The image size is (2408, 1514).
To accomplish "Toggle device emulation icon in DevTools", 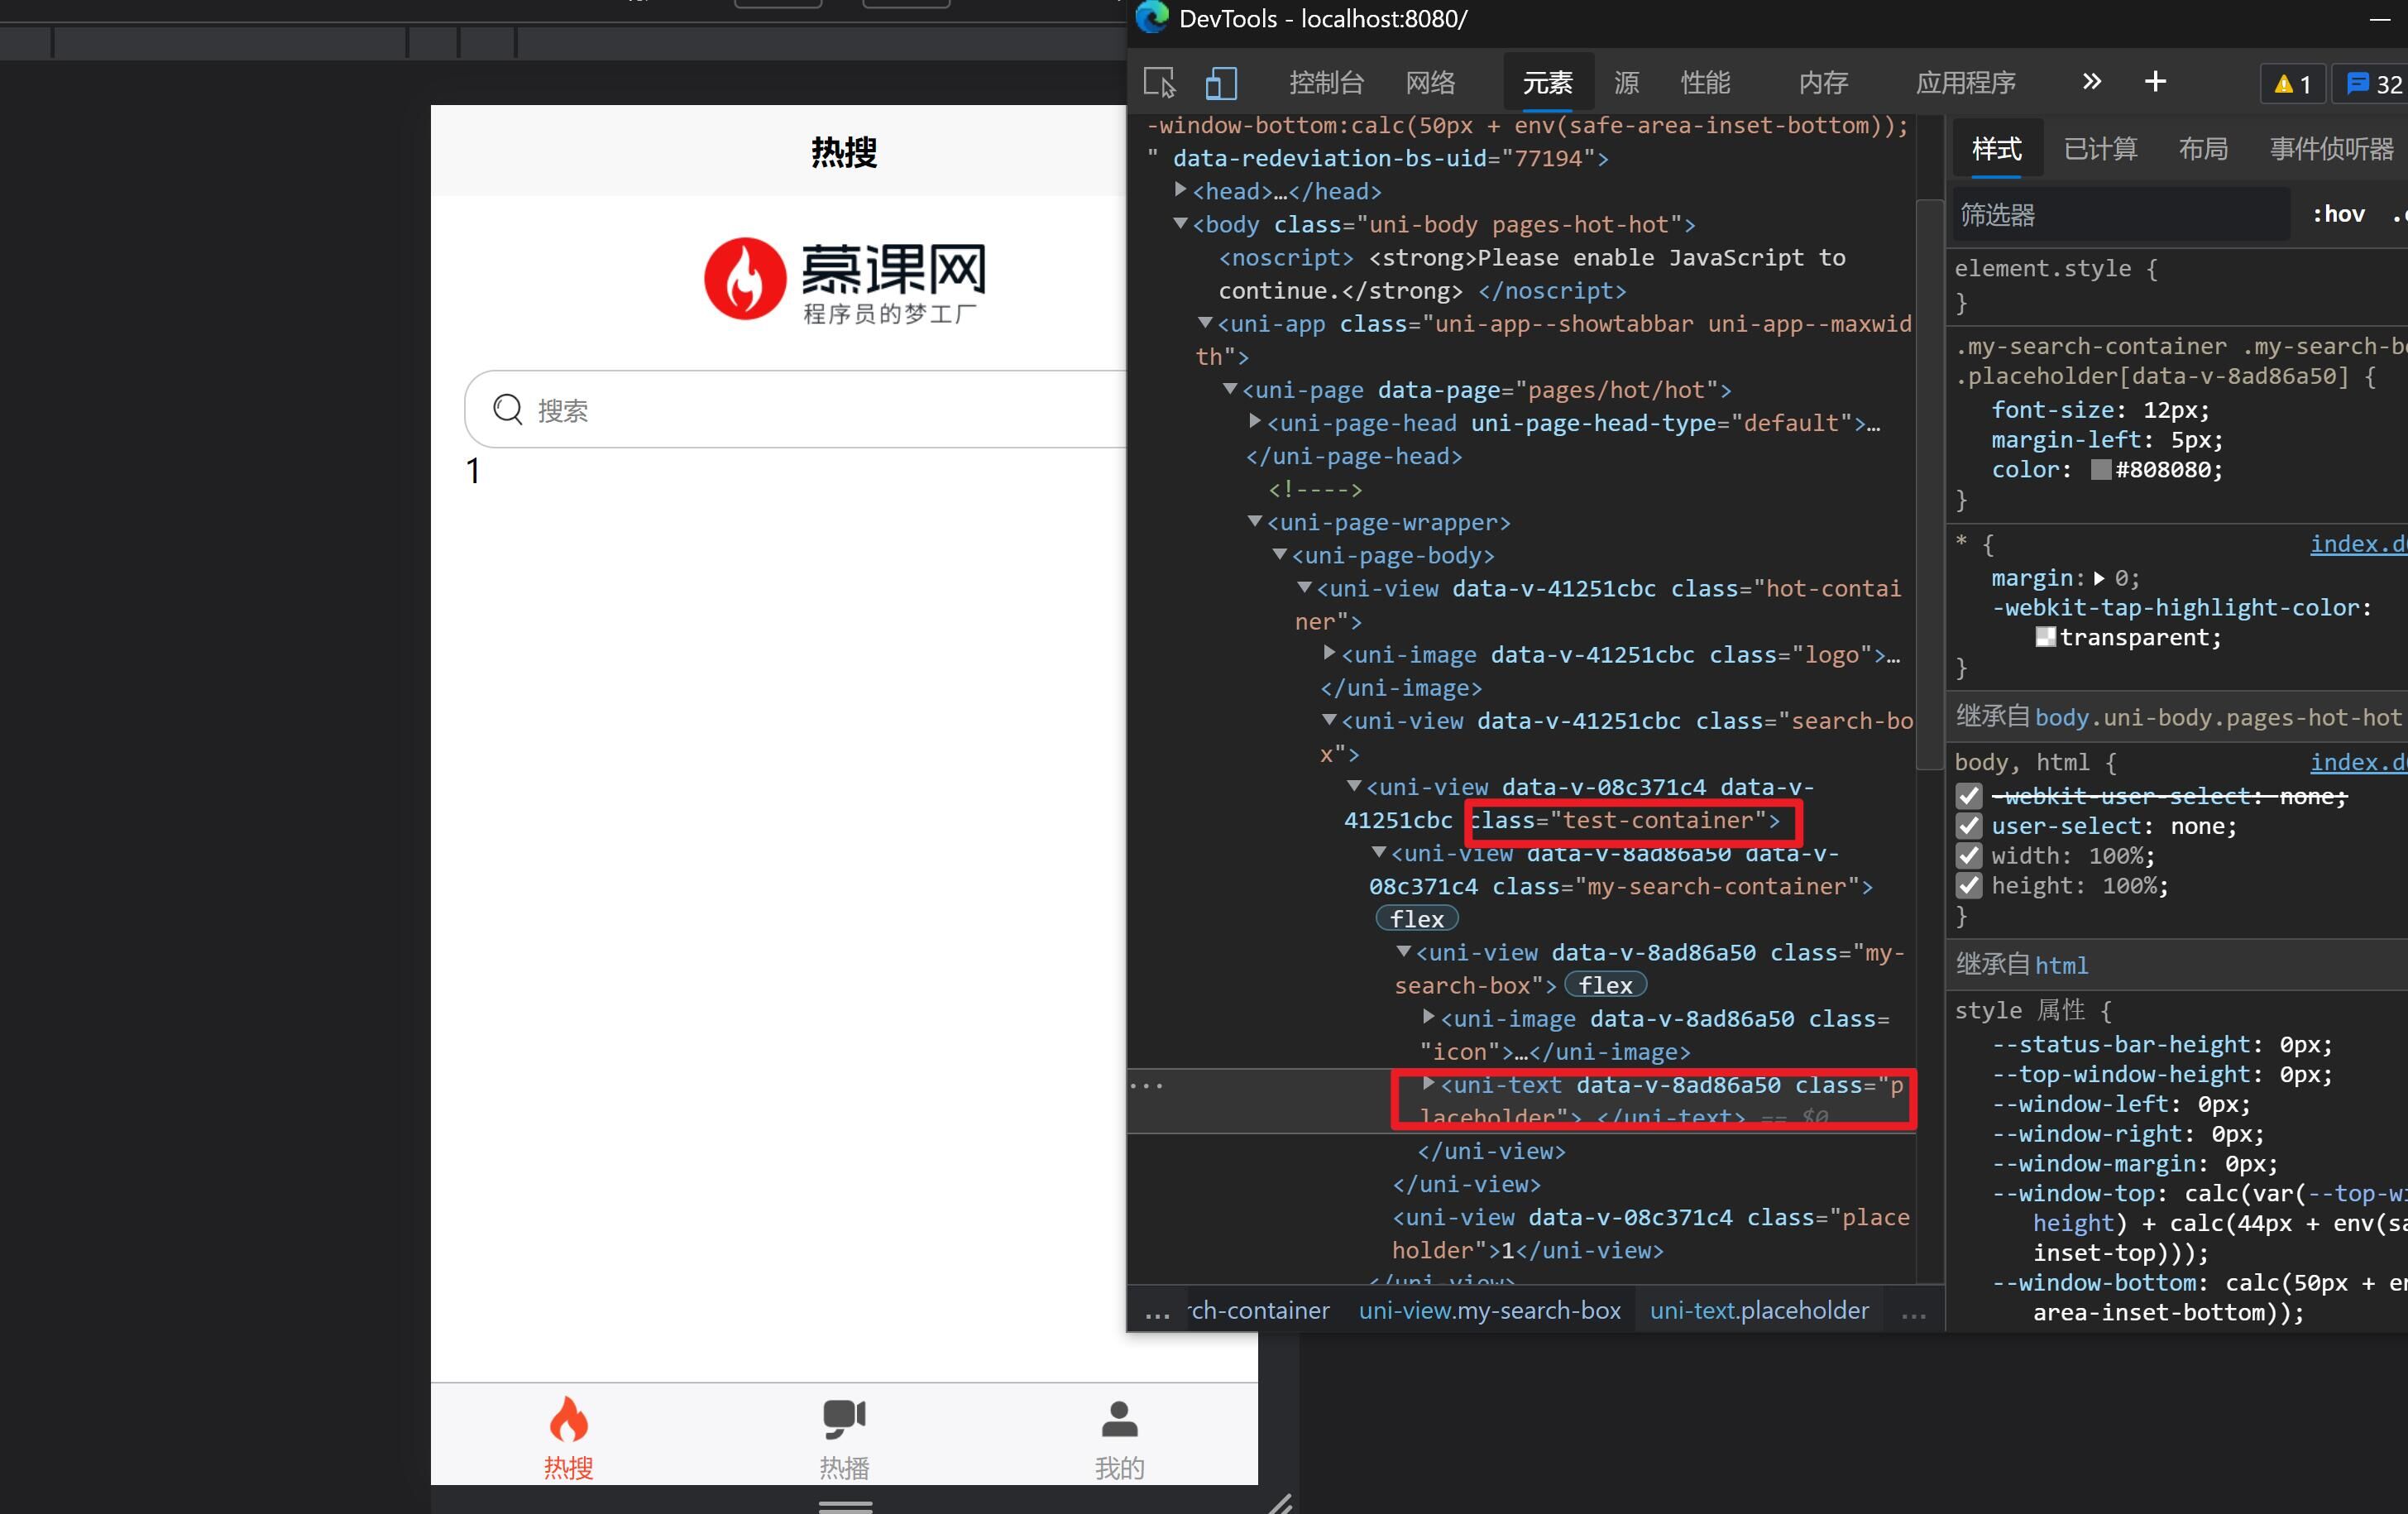I will click(1221, 83).
